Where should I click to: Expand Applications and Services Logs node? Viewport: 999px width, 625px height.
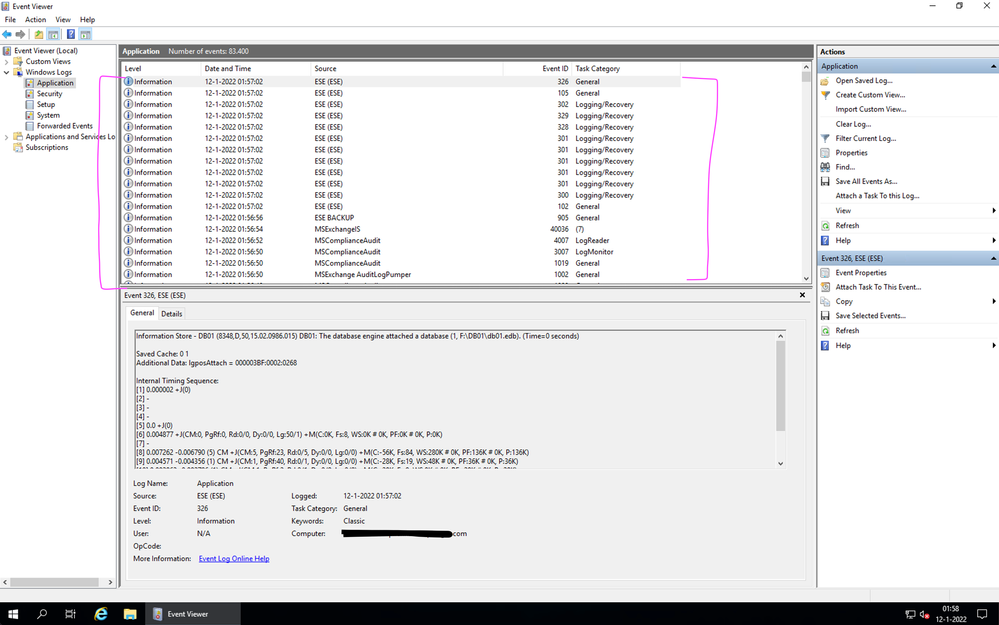(6, 137)
